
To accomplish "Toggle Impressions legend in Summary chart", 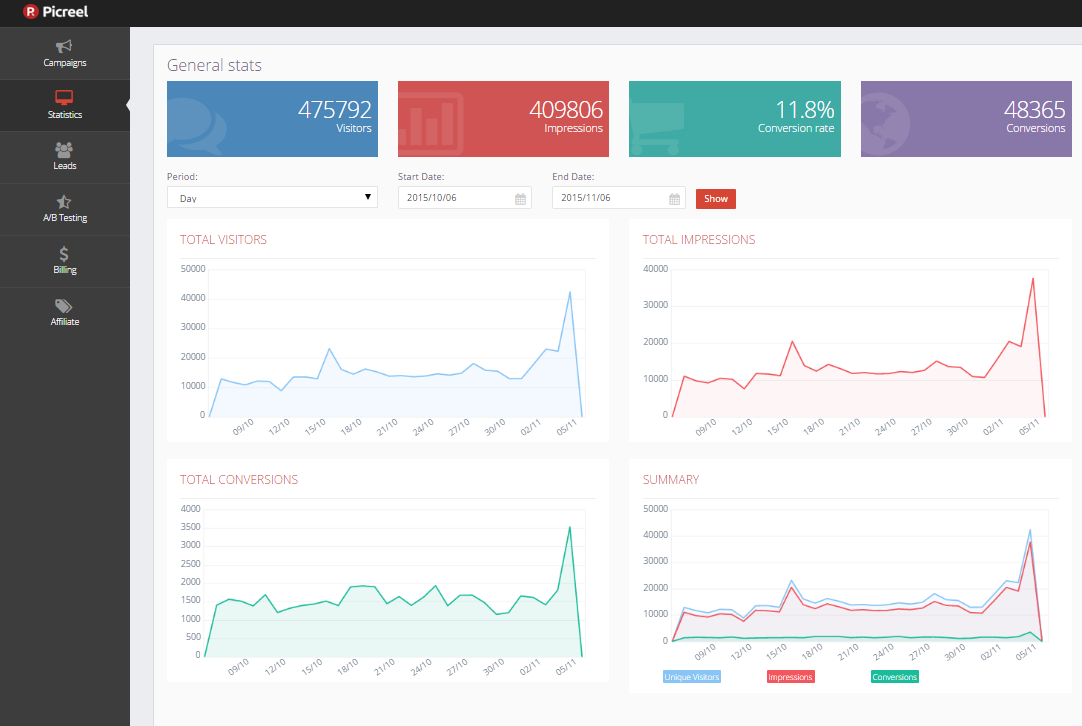I will pos(790,677).
